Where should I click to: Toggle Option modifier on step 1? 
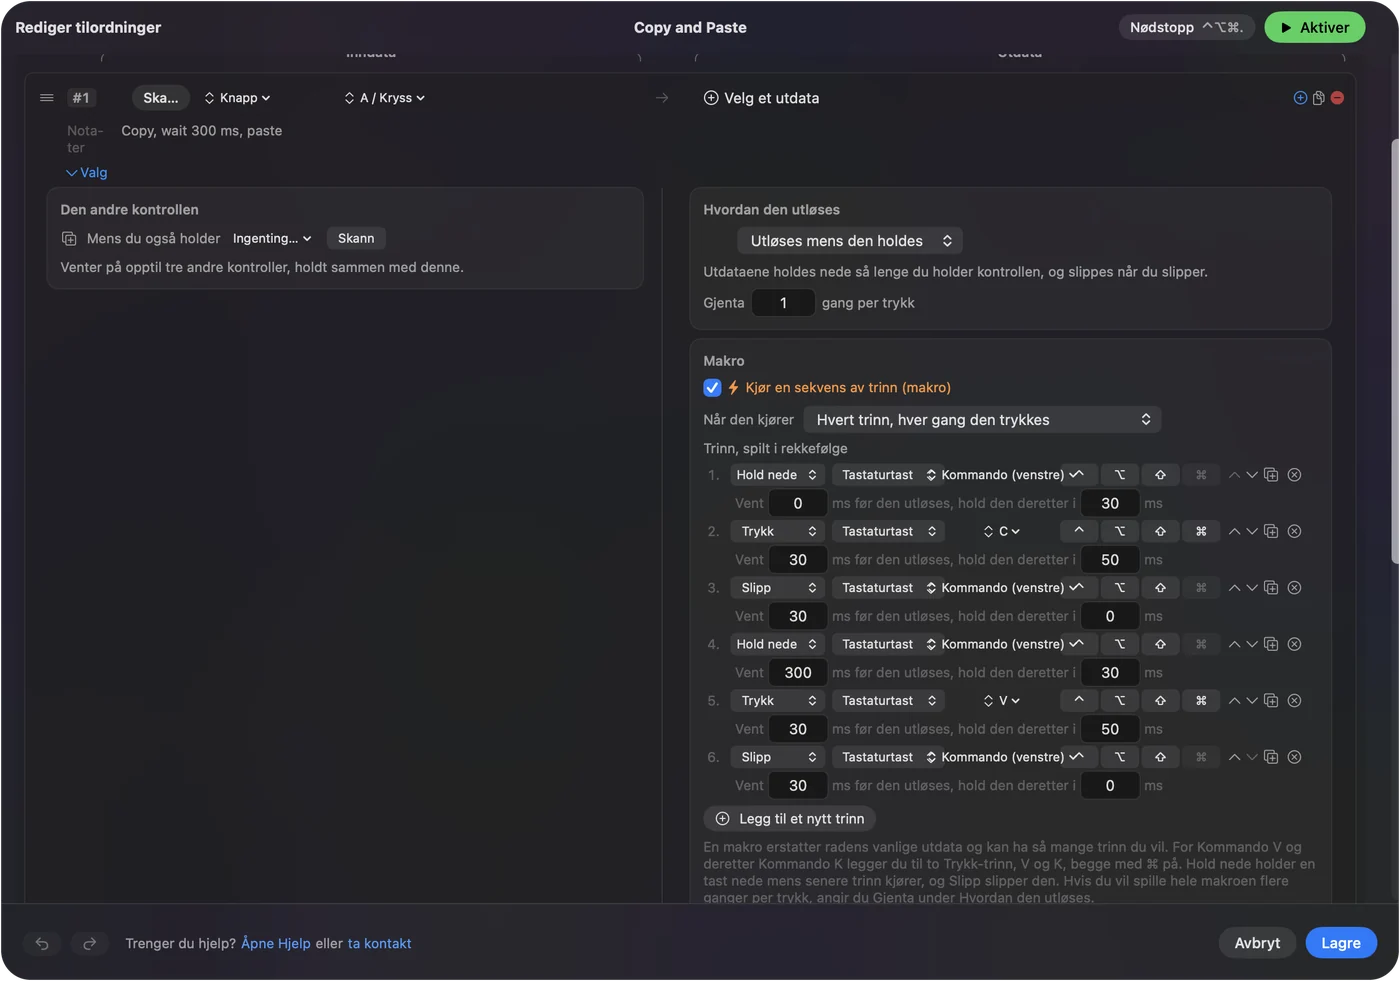click(1120, 475)
